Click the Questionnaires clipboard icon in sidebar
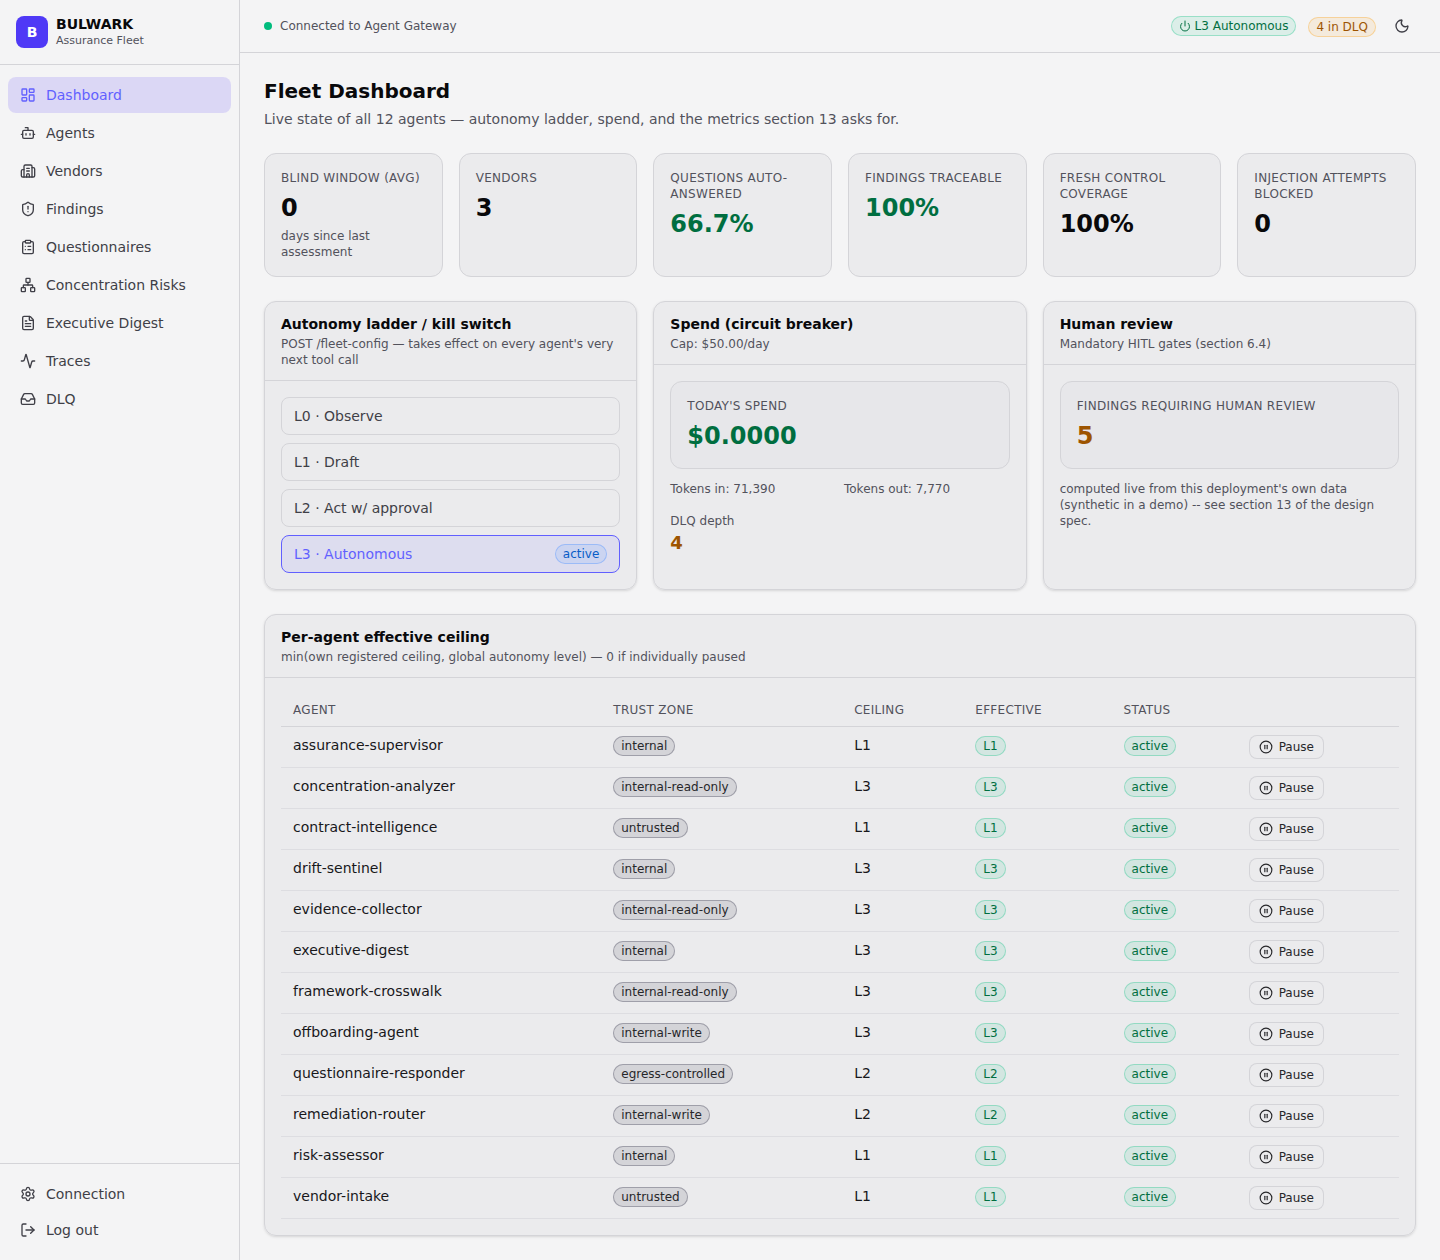This screenshot has height=1260, width=1440. (28, 247)
